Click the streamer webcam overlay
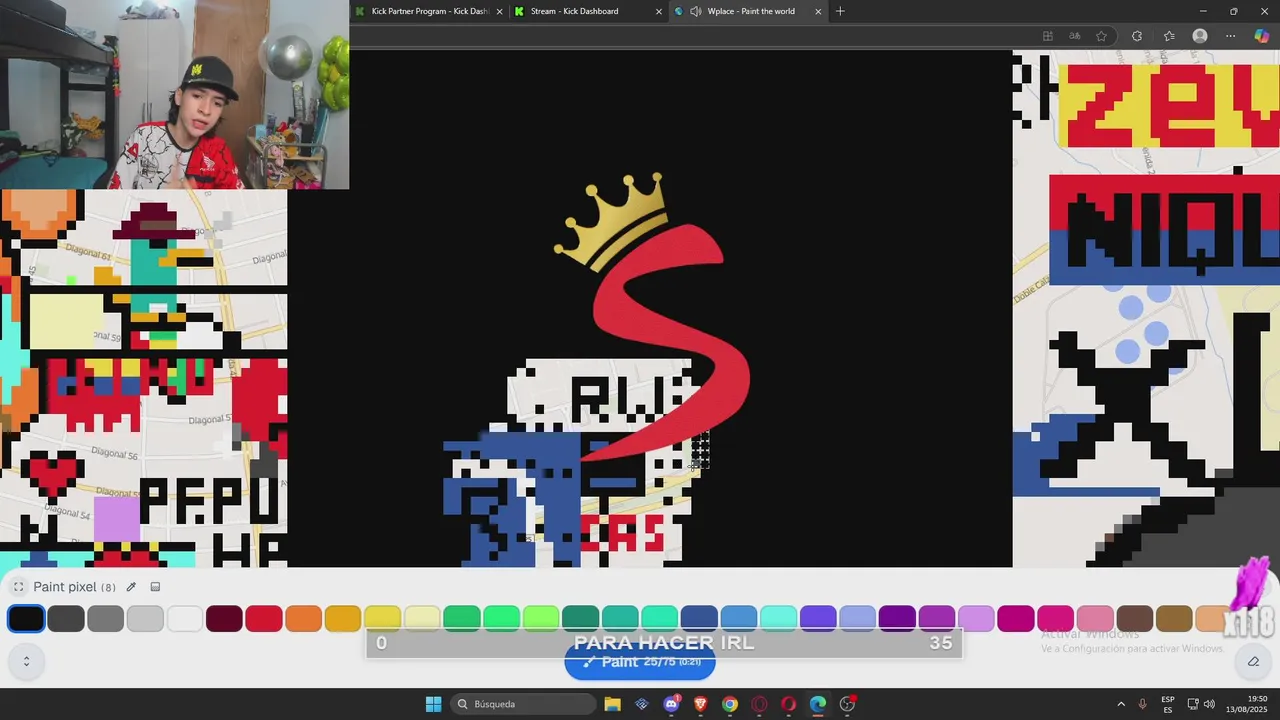Image resolution: width=1280 pixels, height=720 pixels. (x=174, y=95)
